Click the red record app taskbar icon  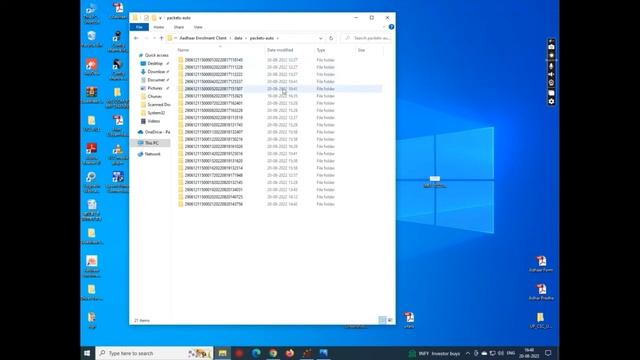point(239,353)
